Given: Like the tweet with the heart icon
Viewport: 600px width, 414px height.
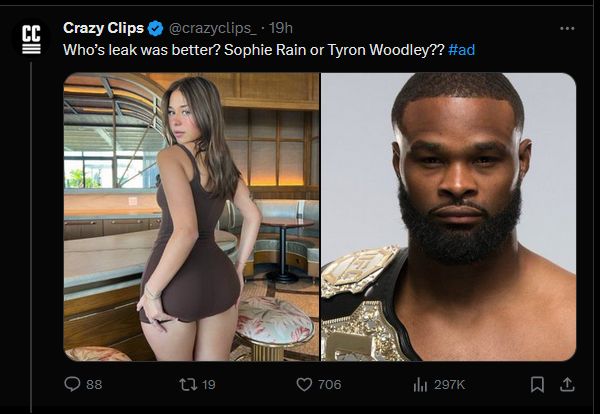Looking at the screenshot, I should tap(304, 384).
